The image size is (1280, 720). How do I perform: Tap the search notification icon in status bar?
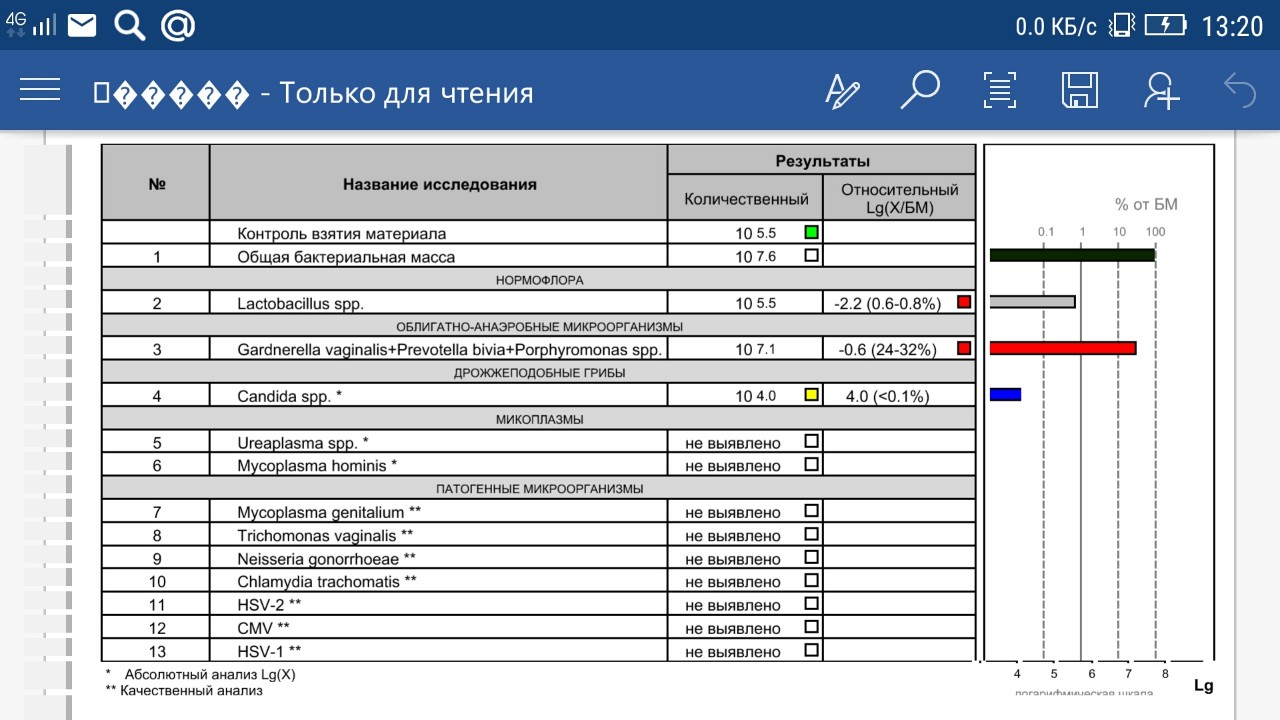pyautogui.click(x=130, y=25)
